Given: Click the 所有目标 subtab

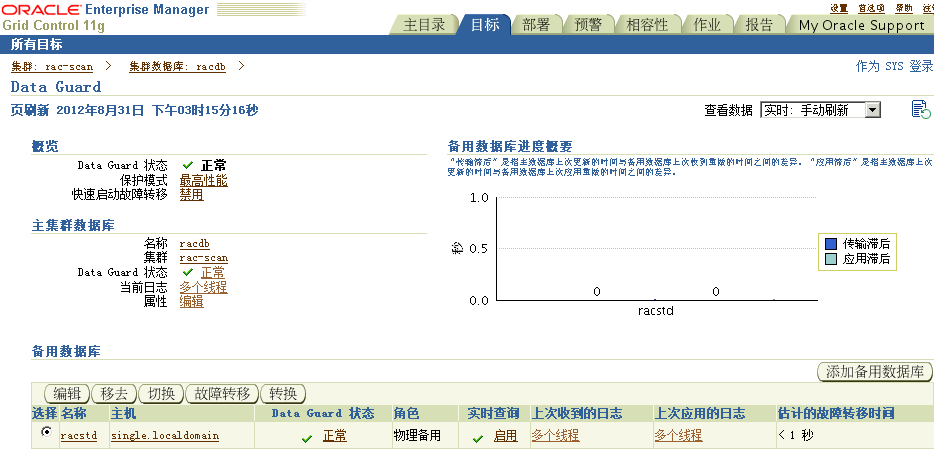Looking at the screenshot, I should 36,45.
